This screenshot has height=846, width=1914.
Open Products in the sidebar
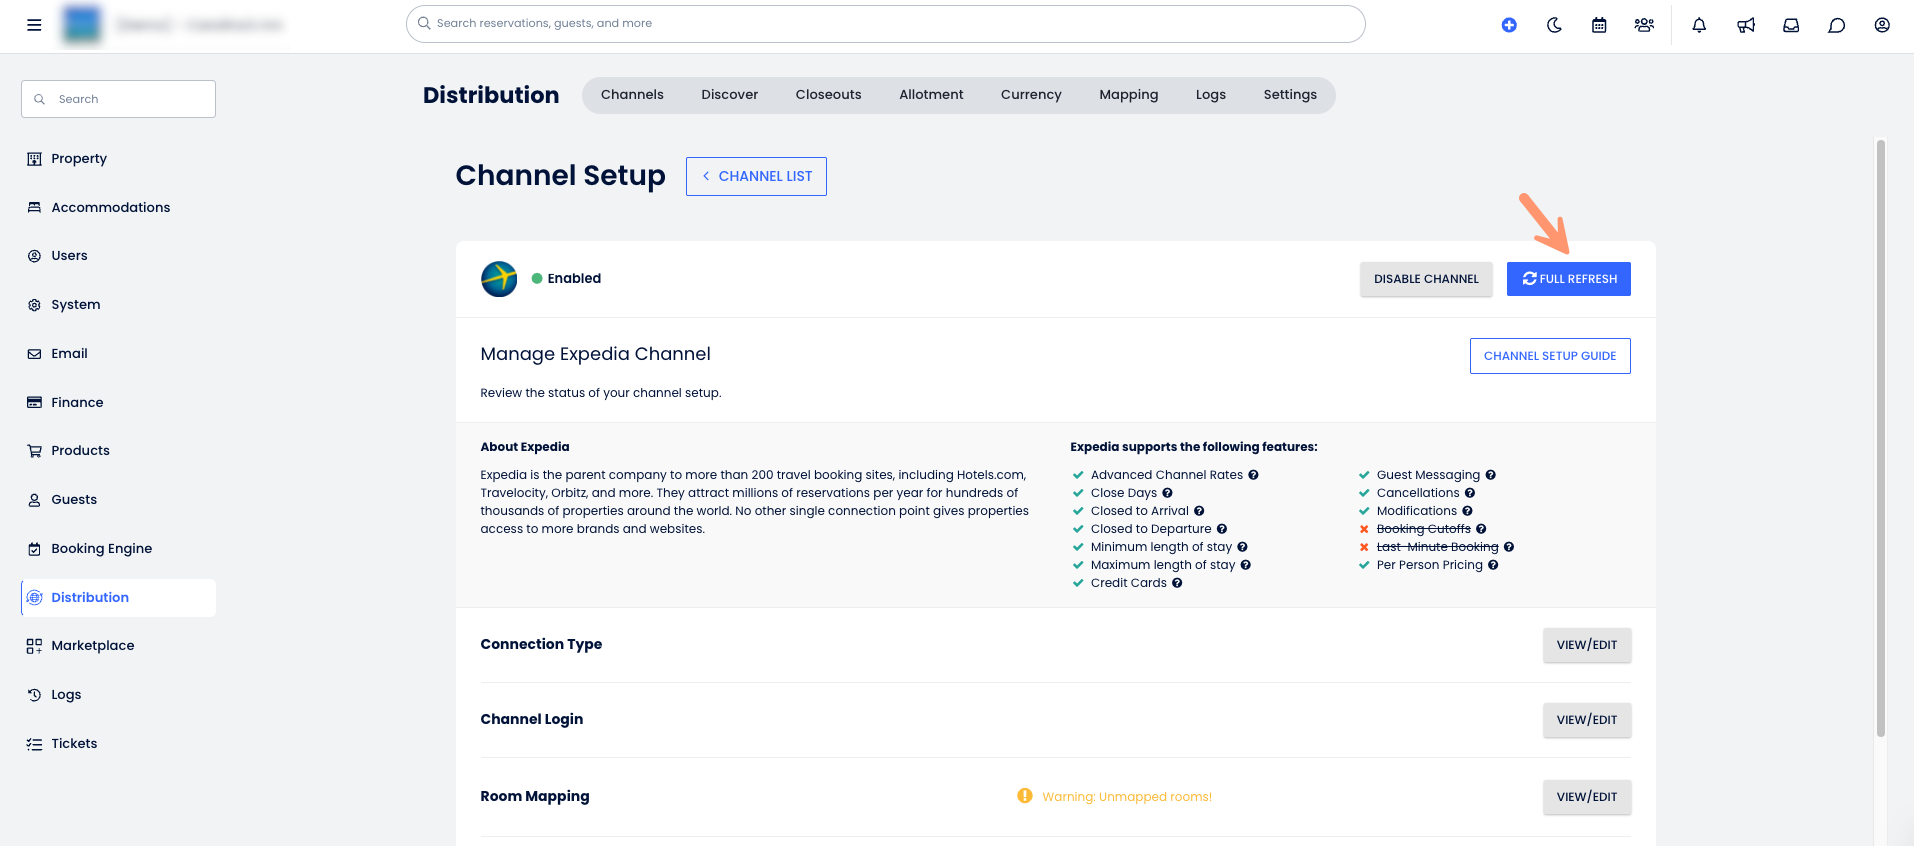118,451
